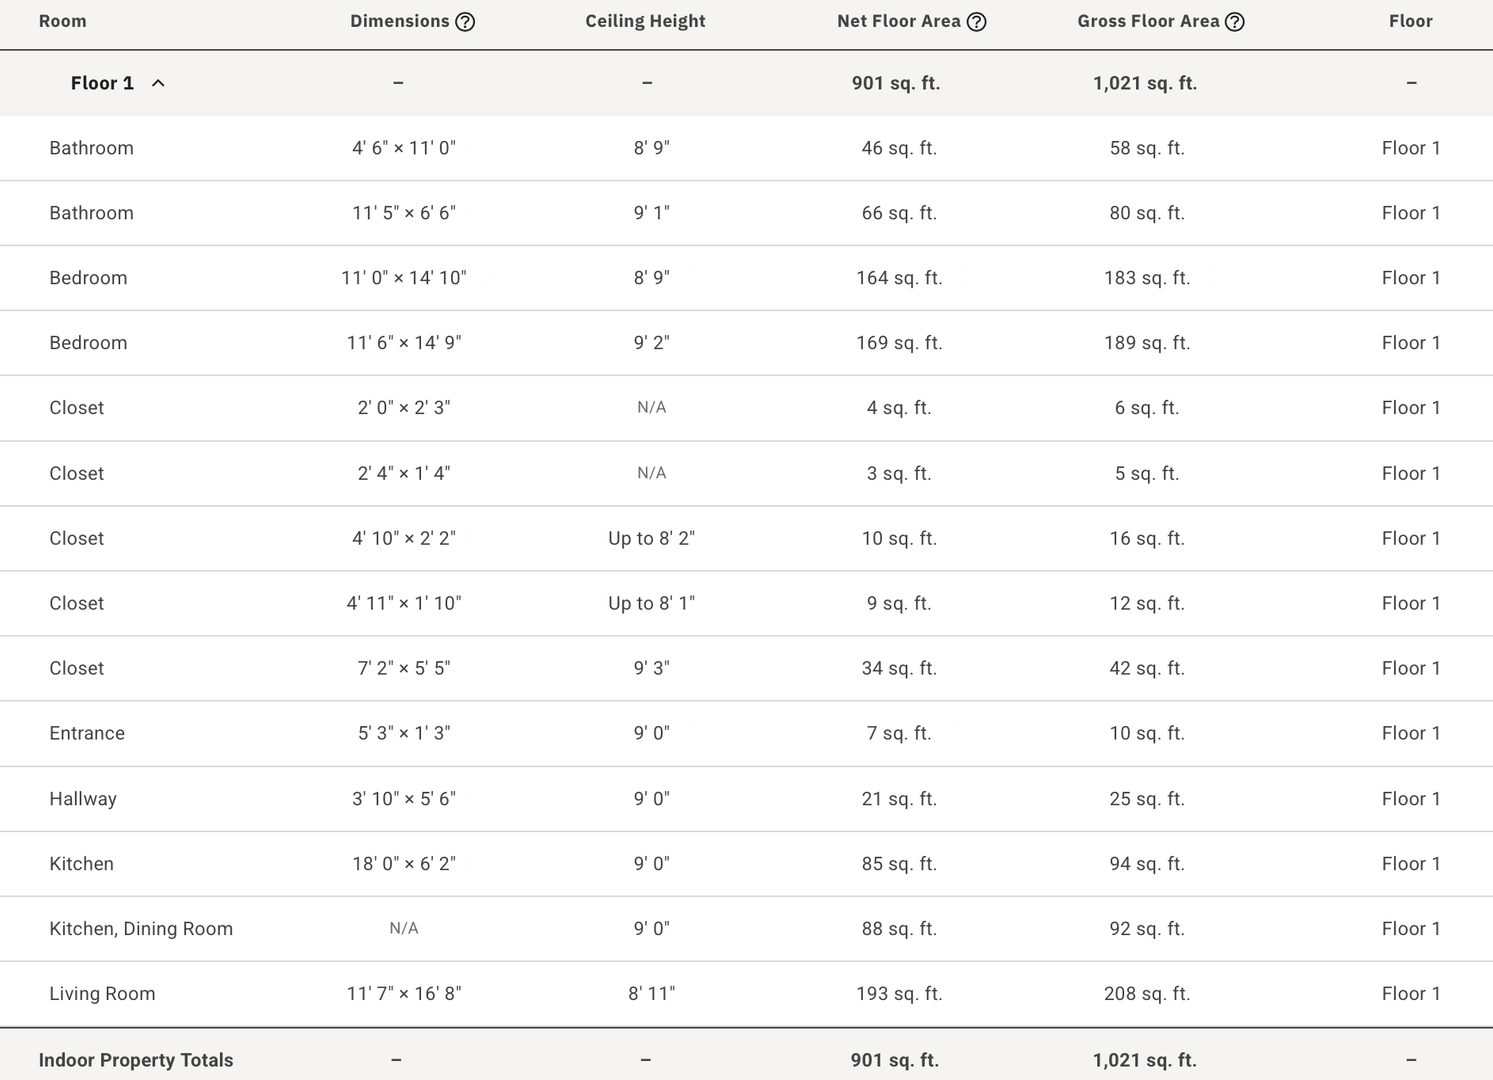Select the Bedroom dimensions 11' 0" × 14' 10"

coord(404,278)
